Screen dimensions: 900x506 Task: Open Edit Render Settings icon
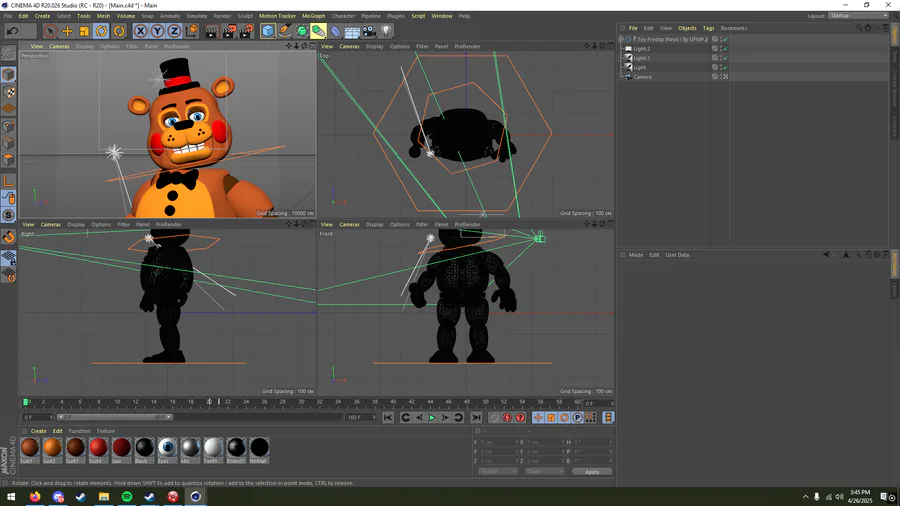tap(246, 31)
